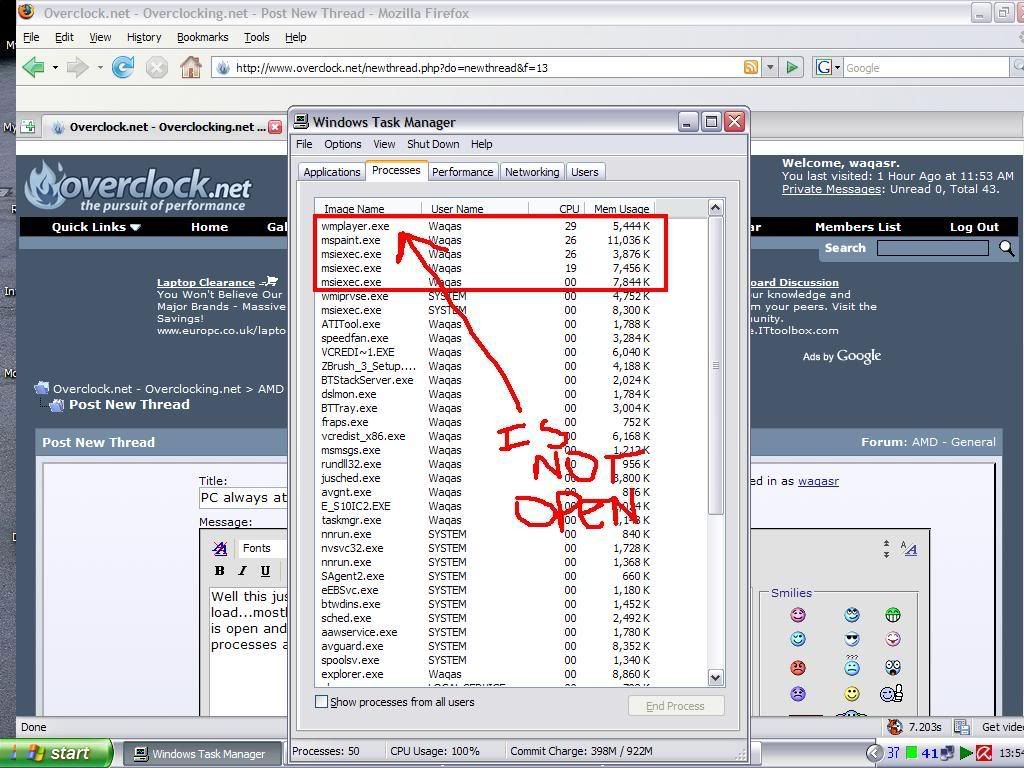This screenshot has height=768, width=1024.
Task: Open the Fonts dropdown in message editor
Action: pos(261,548)
